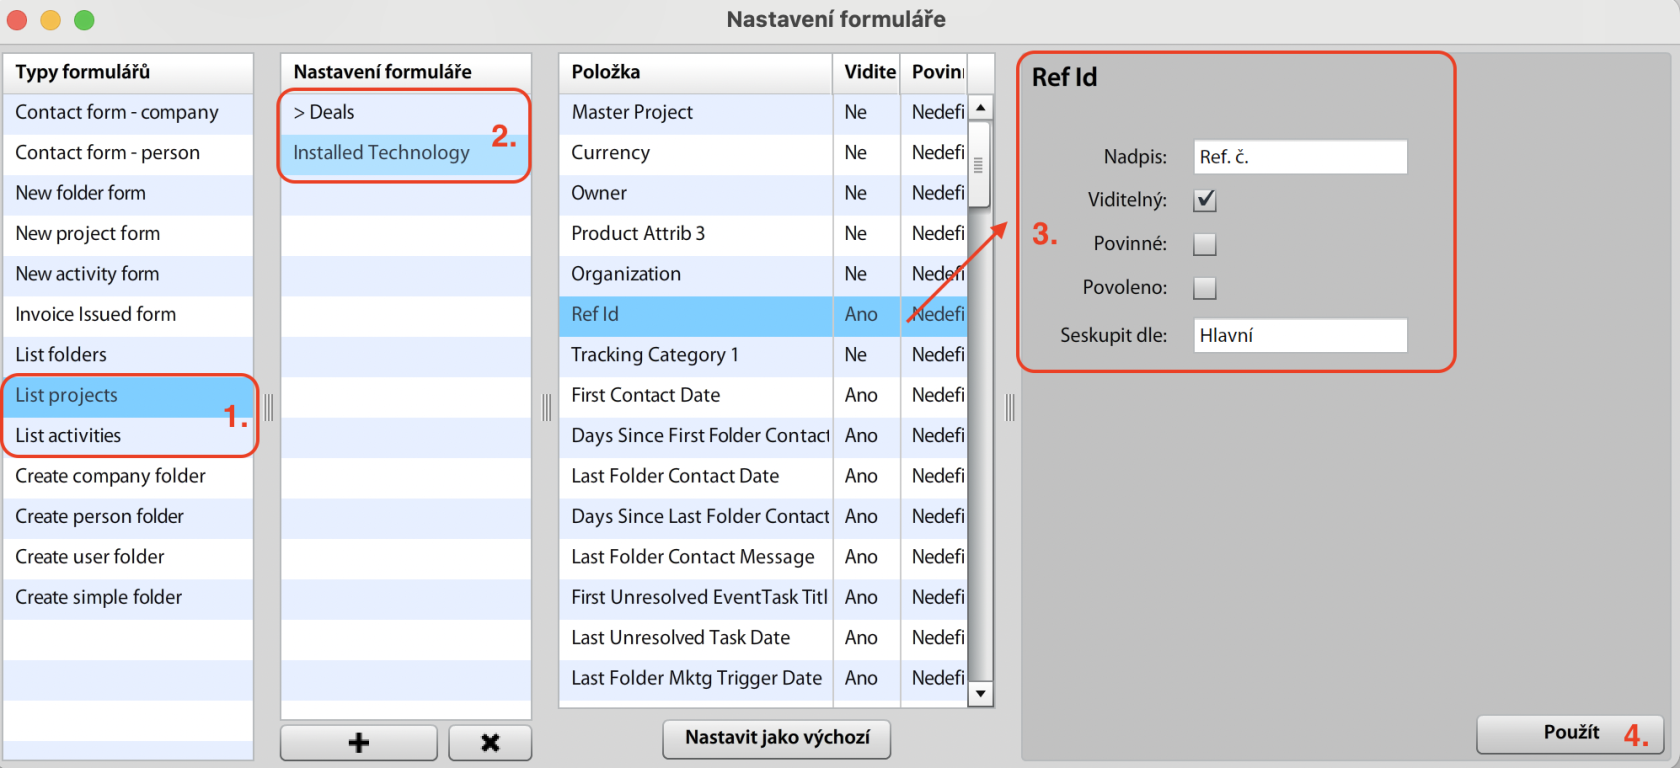1680x768 pixels.
Task: Toggle the Viditelný checkbox
Action: pyautogui.click(x=1205, y=200)
